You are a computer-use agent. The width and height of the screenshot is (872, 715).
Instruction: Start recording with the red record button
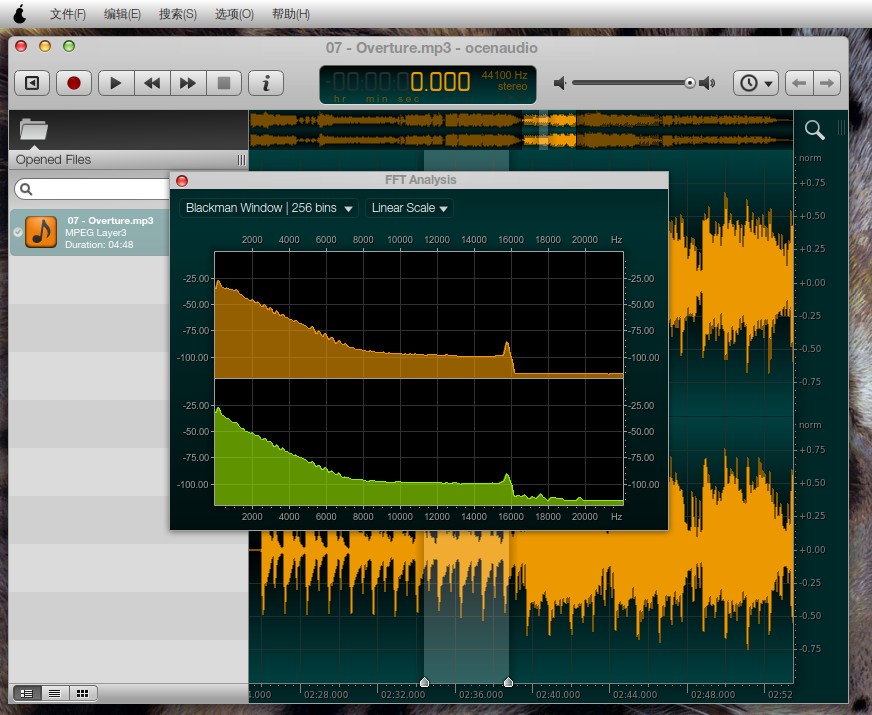point(73,83)
